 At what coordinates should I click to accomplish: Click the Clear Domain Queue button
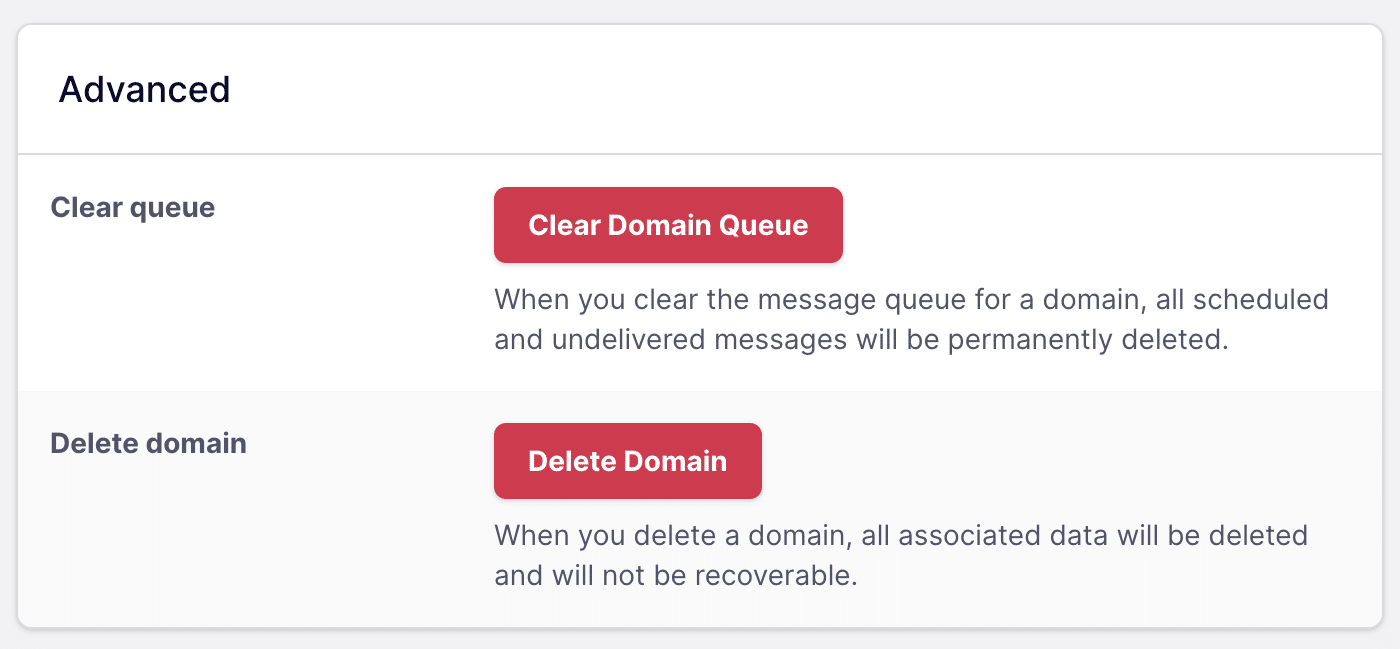668,224
